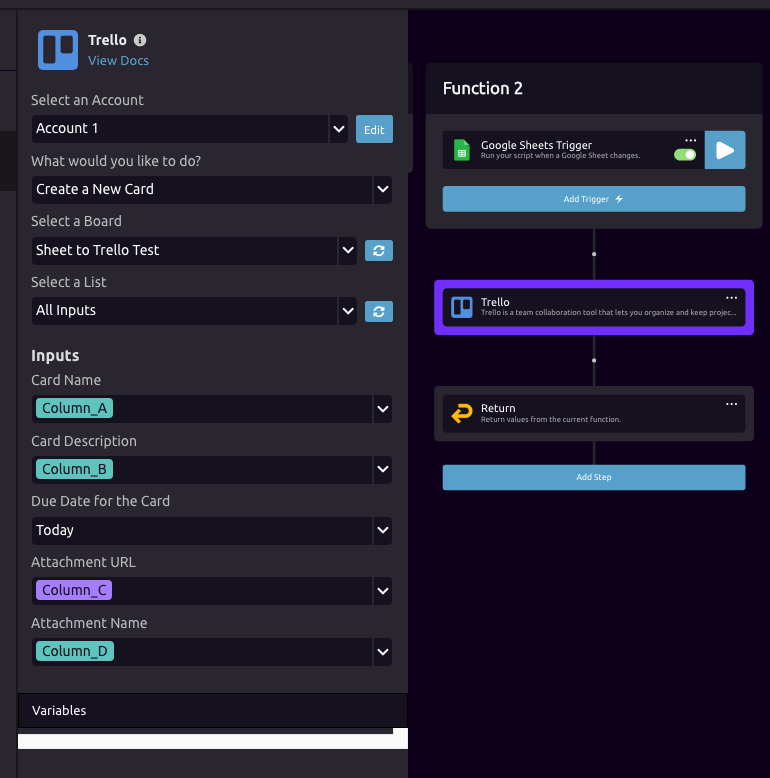Click the Edit account button
Image resolution: width=770 pixels, height=778 pixels.
tap(374, 129)
